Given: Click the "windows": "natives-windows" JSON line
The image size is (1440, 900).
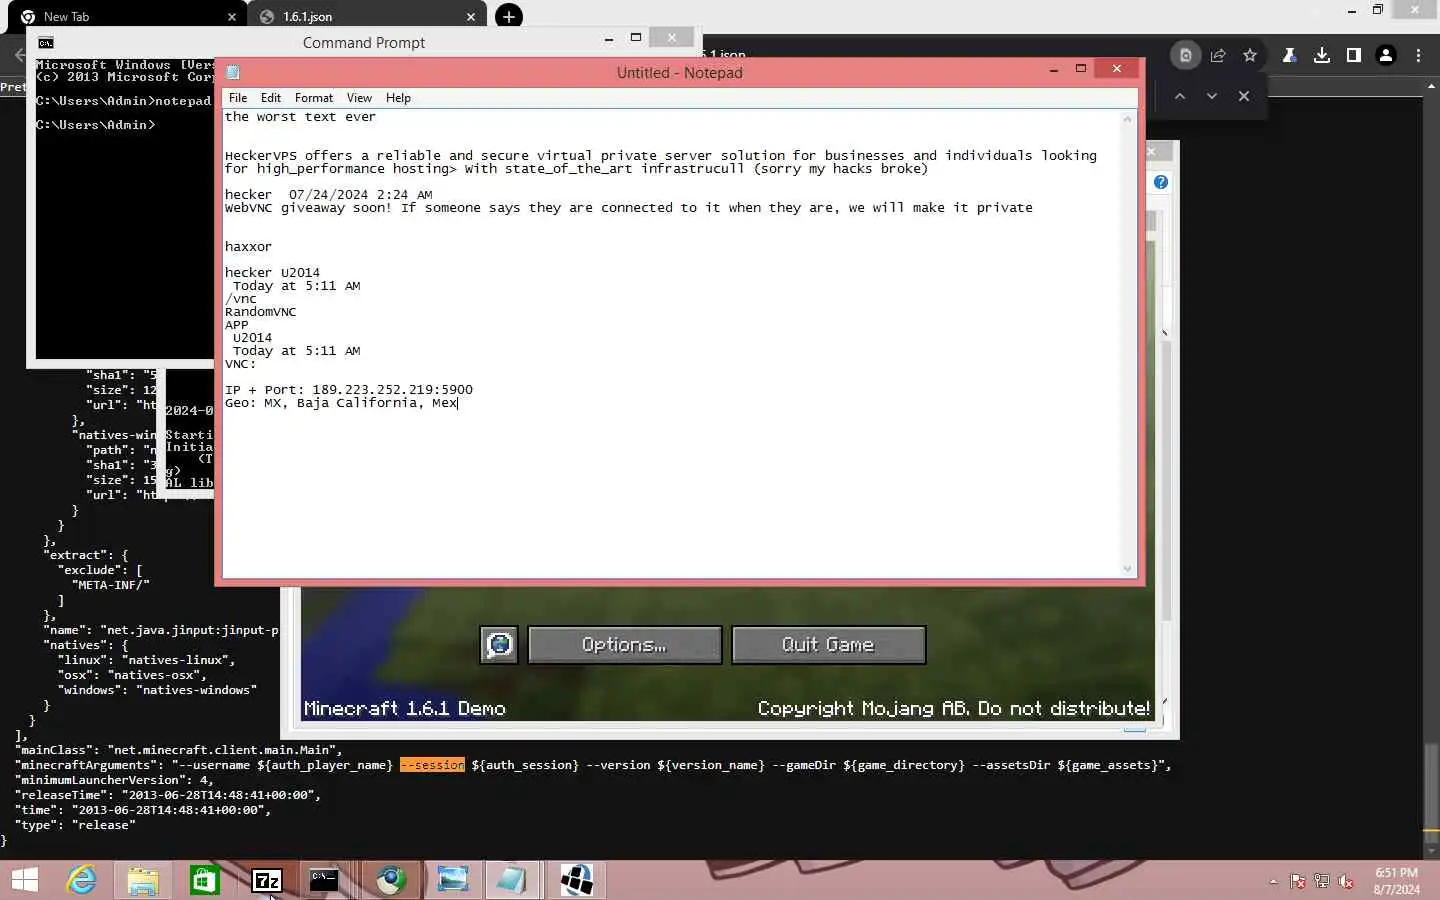Looking at the screenshot, I should (x=157, y=690).
